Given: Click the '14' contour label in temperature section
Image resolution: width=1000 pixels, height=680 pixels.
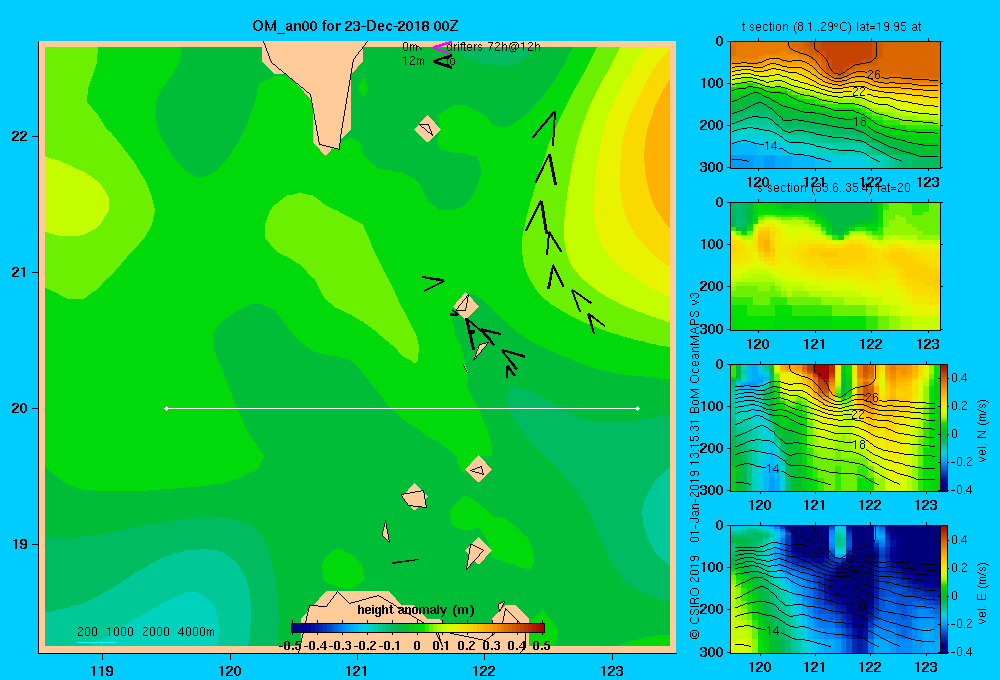Looking at the screenshot, I should (x=770, y=145).
